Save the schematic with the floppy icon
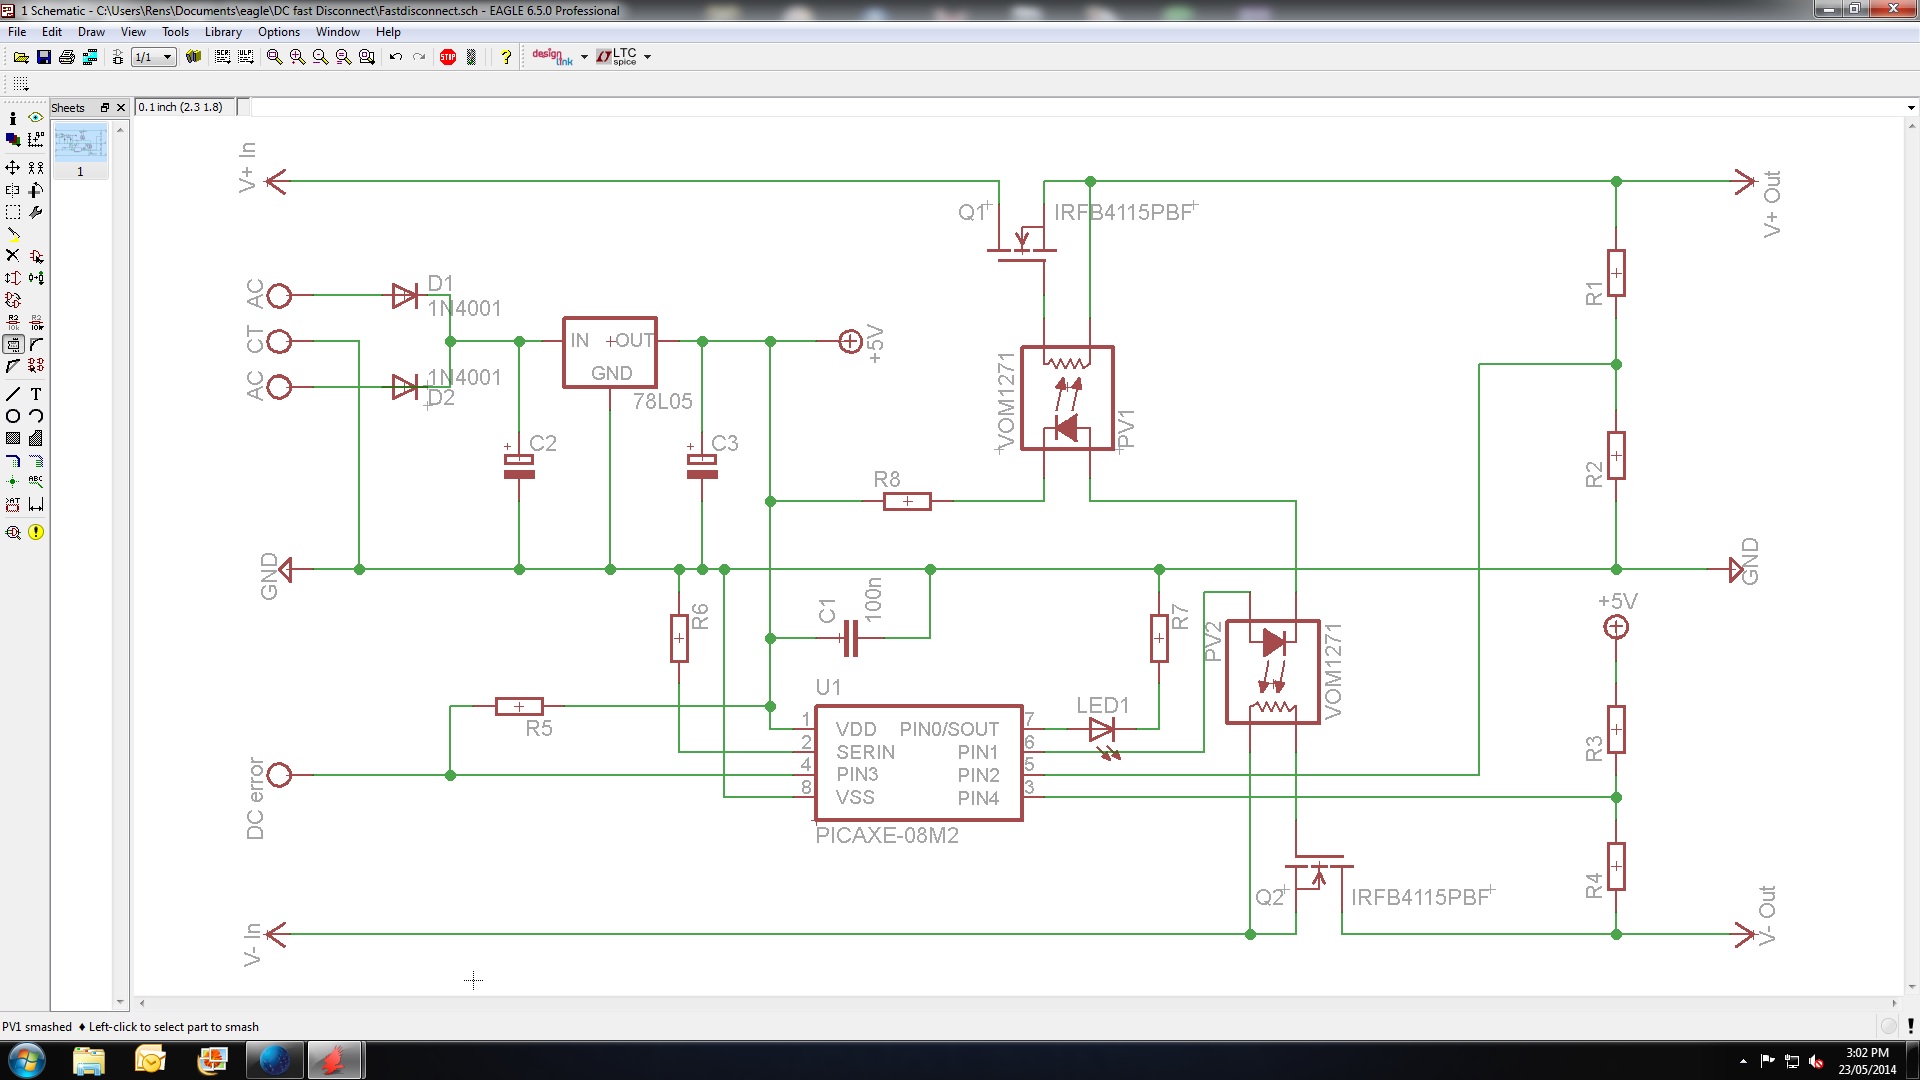1920x1080 pixels. [44, 57]
